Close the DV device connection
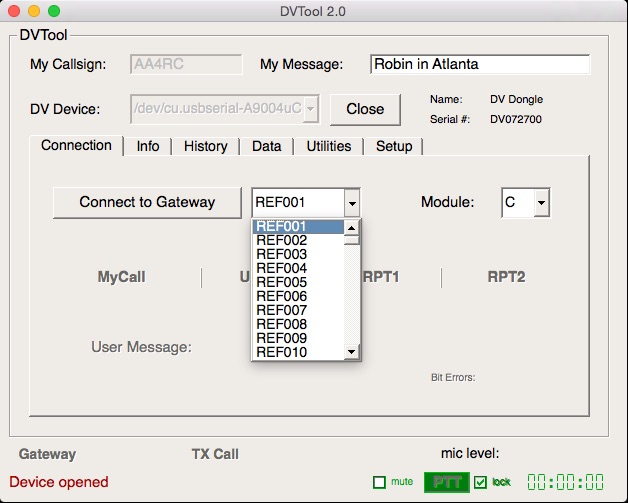The width and height of the screenshot is (628, 503). tap(365, 109)
